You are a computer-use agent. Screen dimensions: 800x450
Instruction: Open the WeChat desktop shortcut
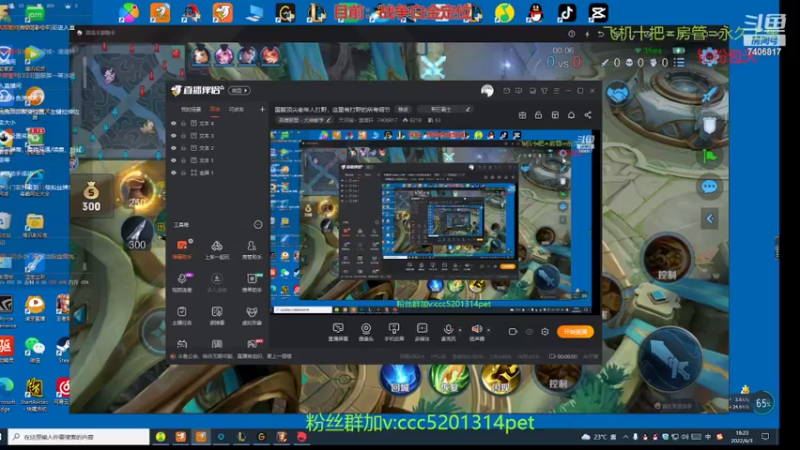35,350
